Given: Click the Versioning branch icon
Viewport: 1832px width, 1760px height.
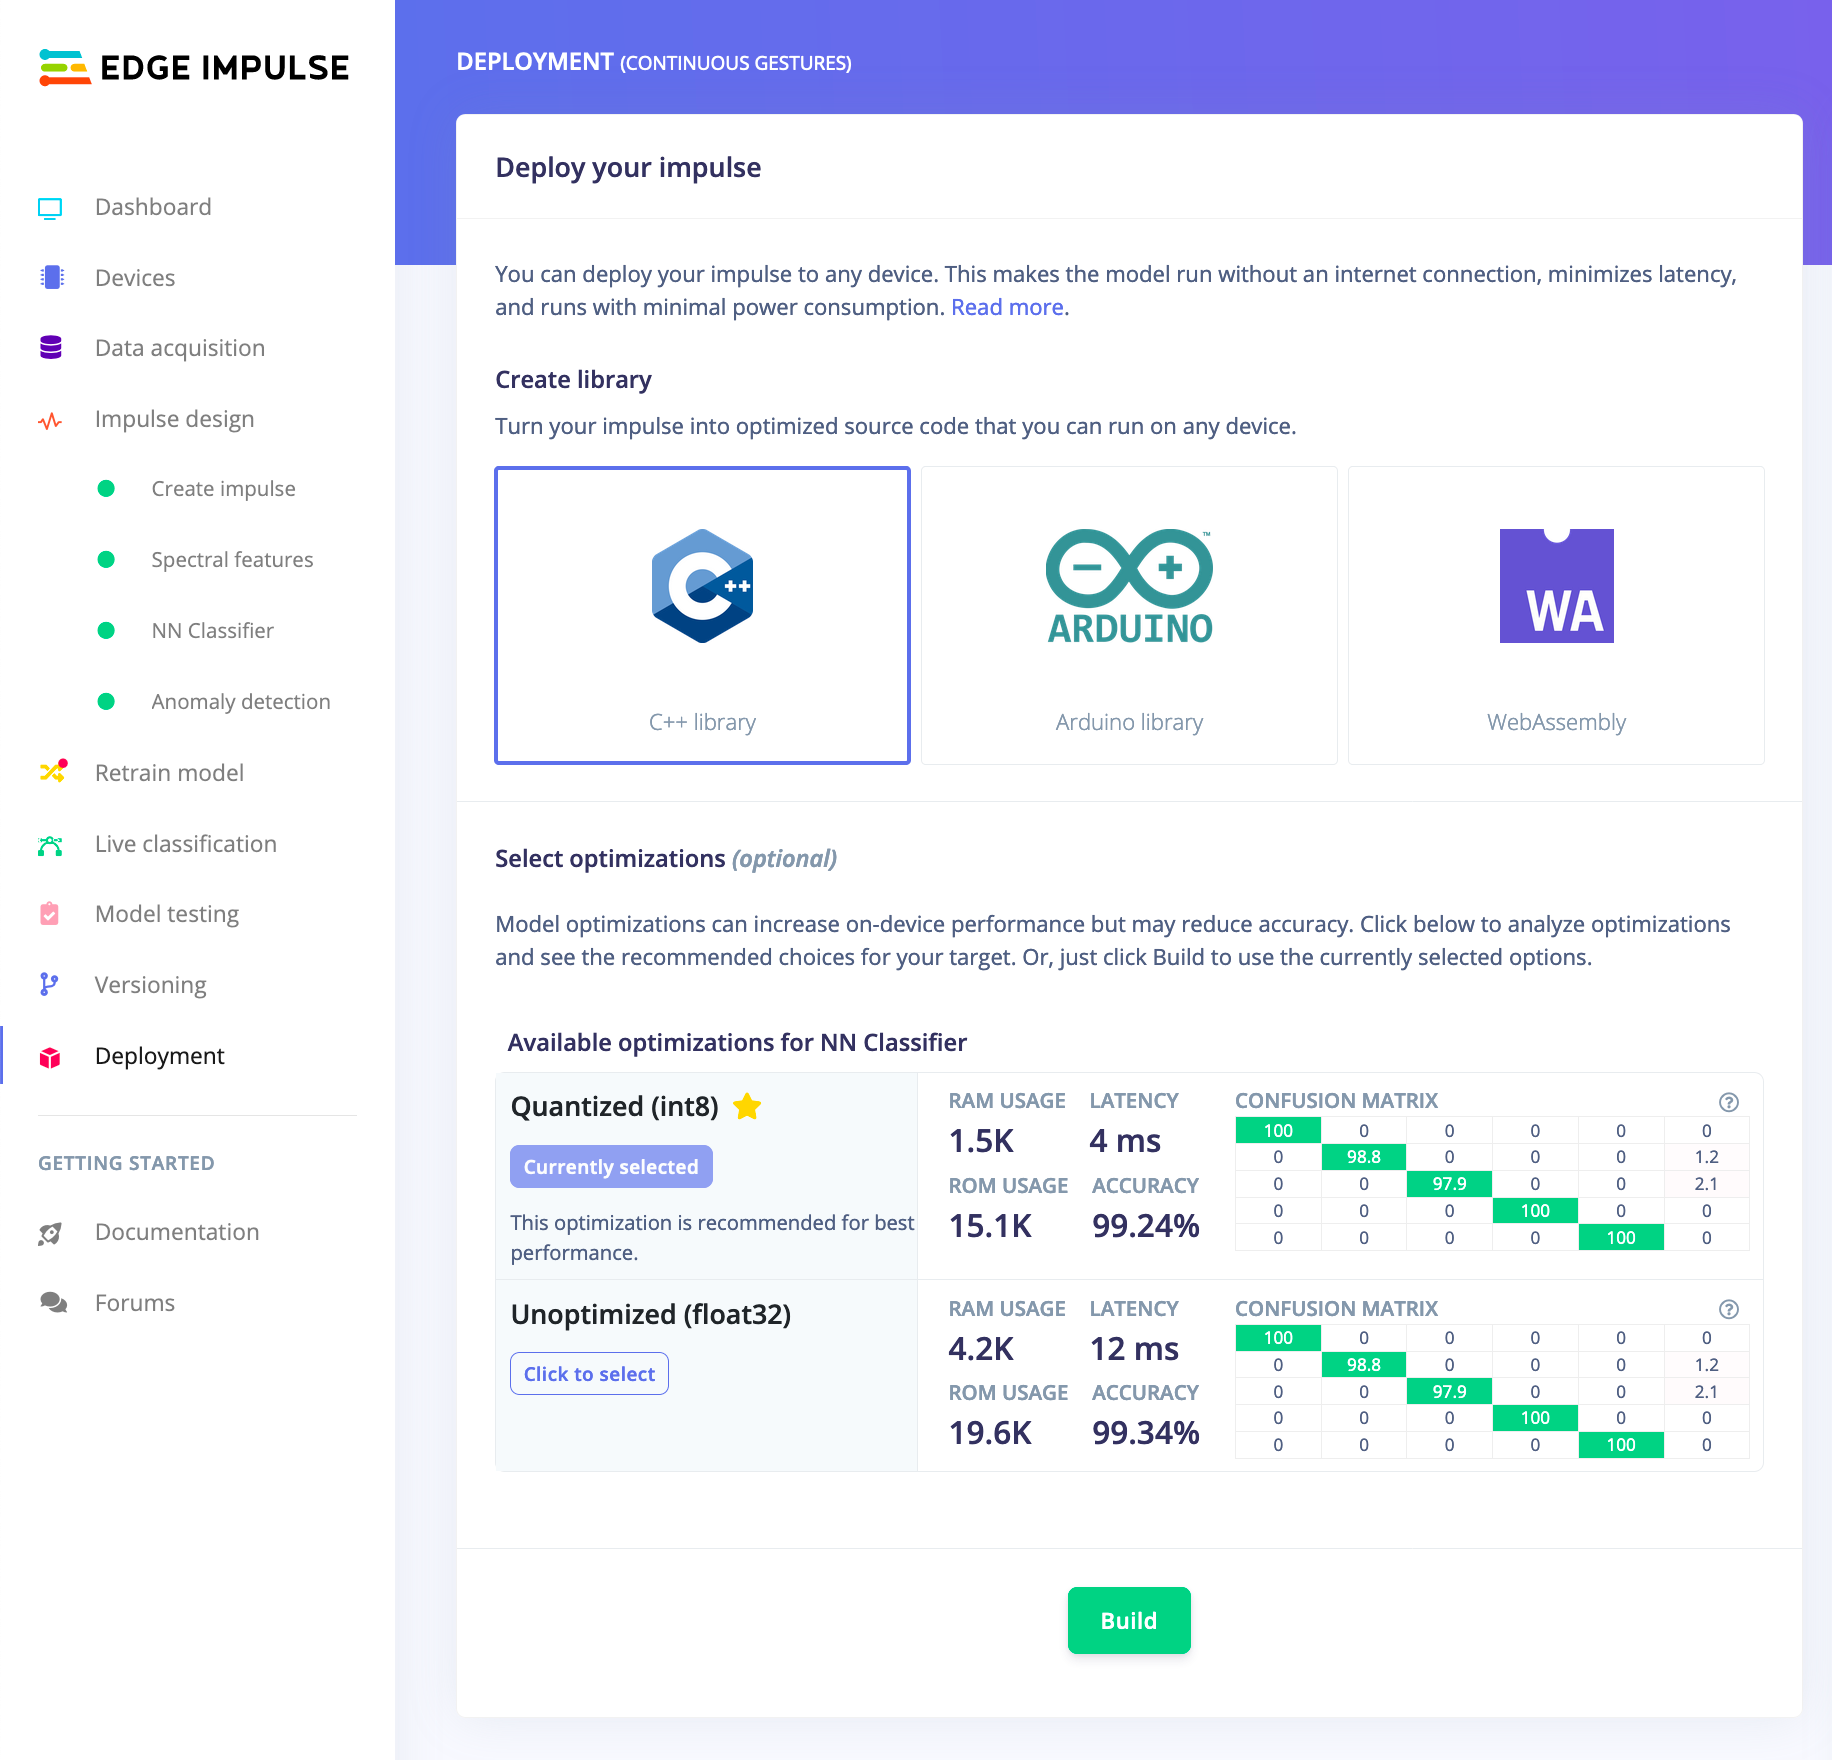Looking at the screenshot, I should click(x=49, y=984).
